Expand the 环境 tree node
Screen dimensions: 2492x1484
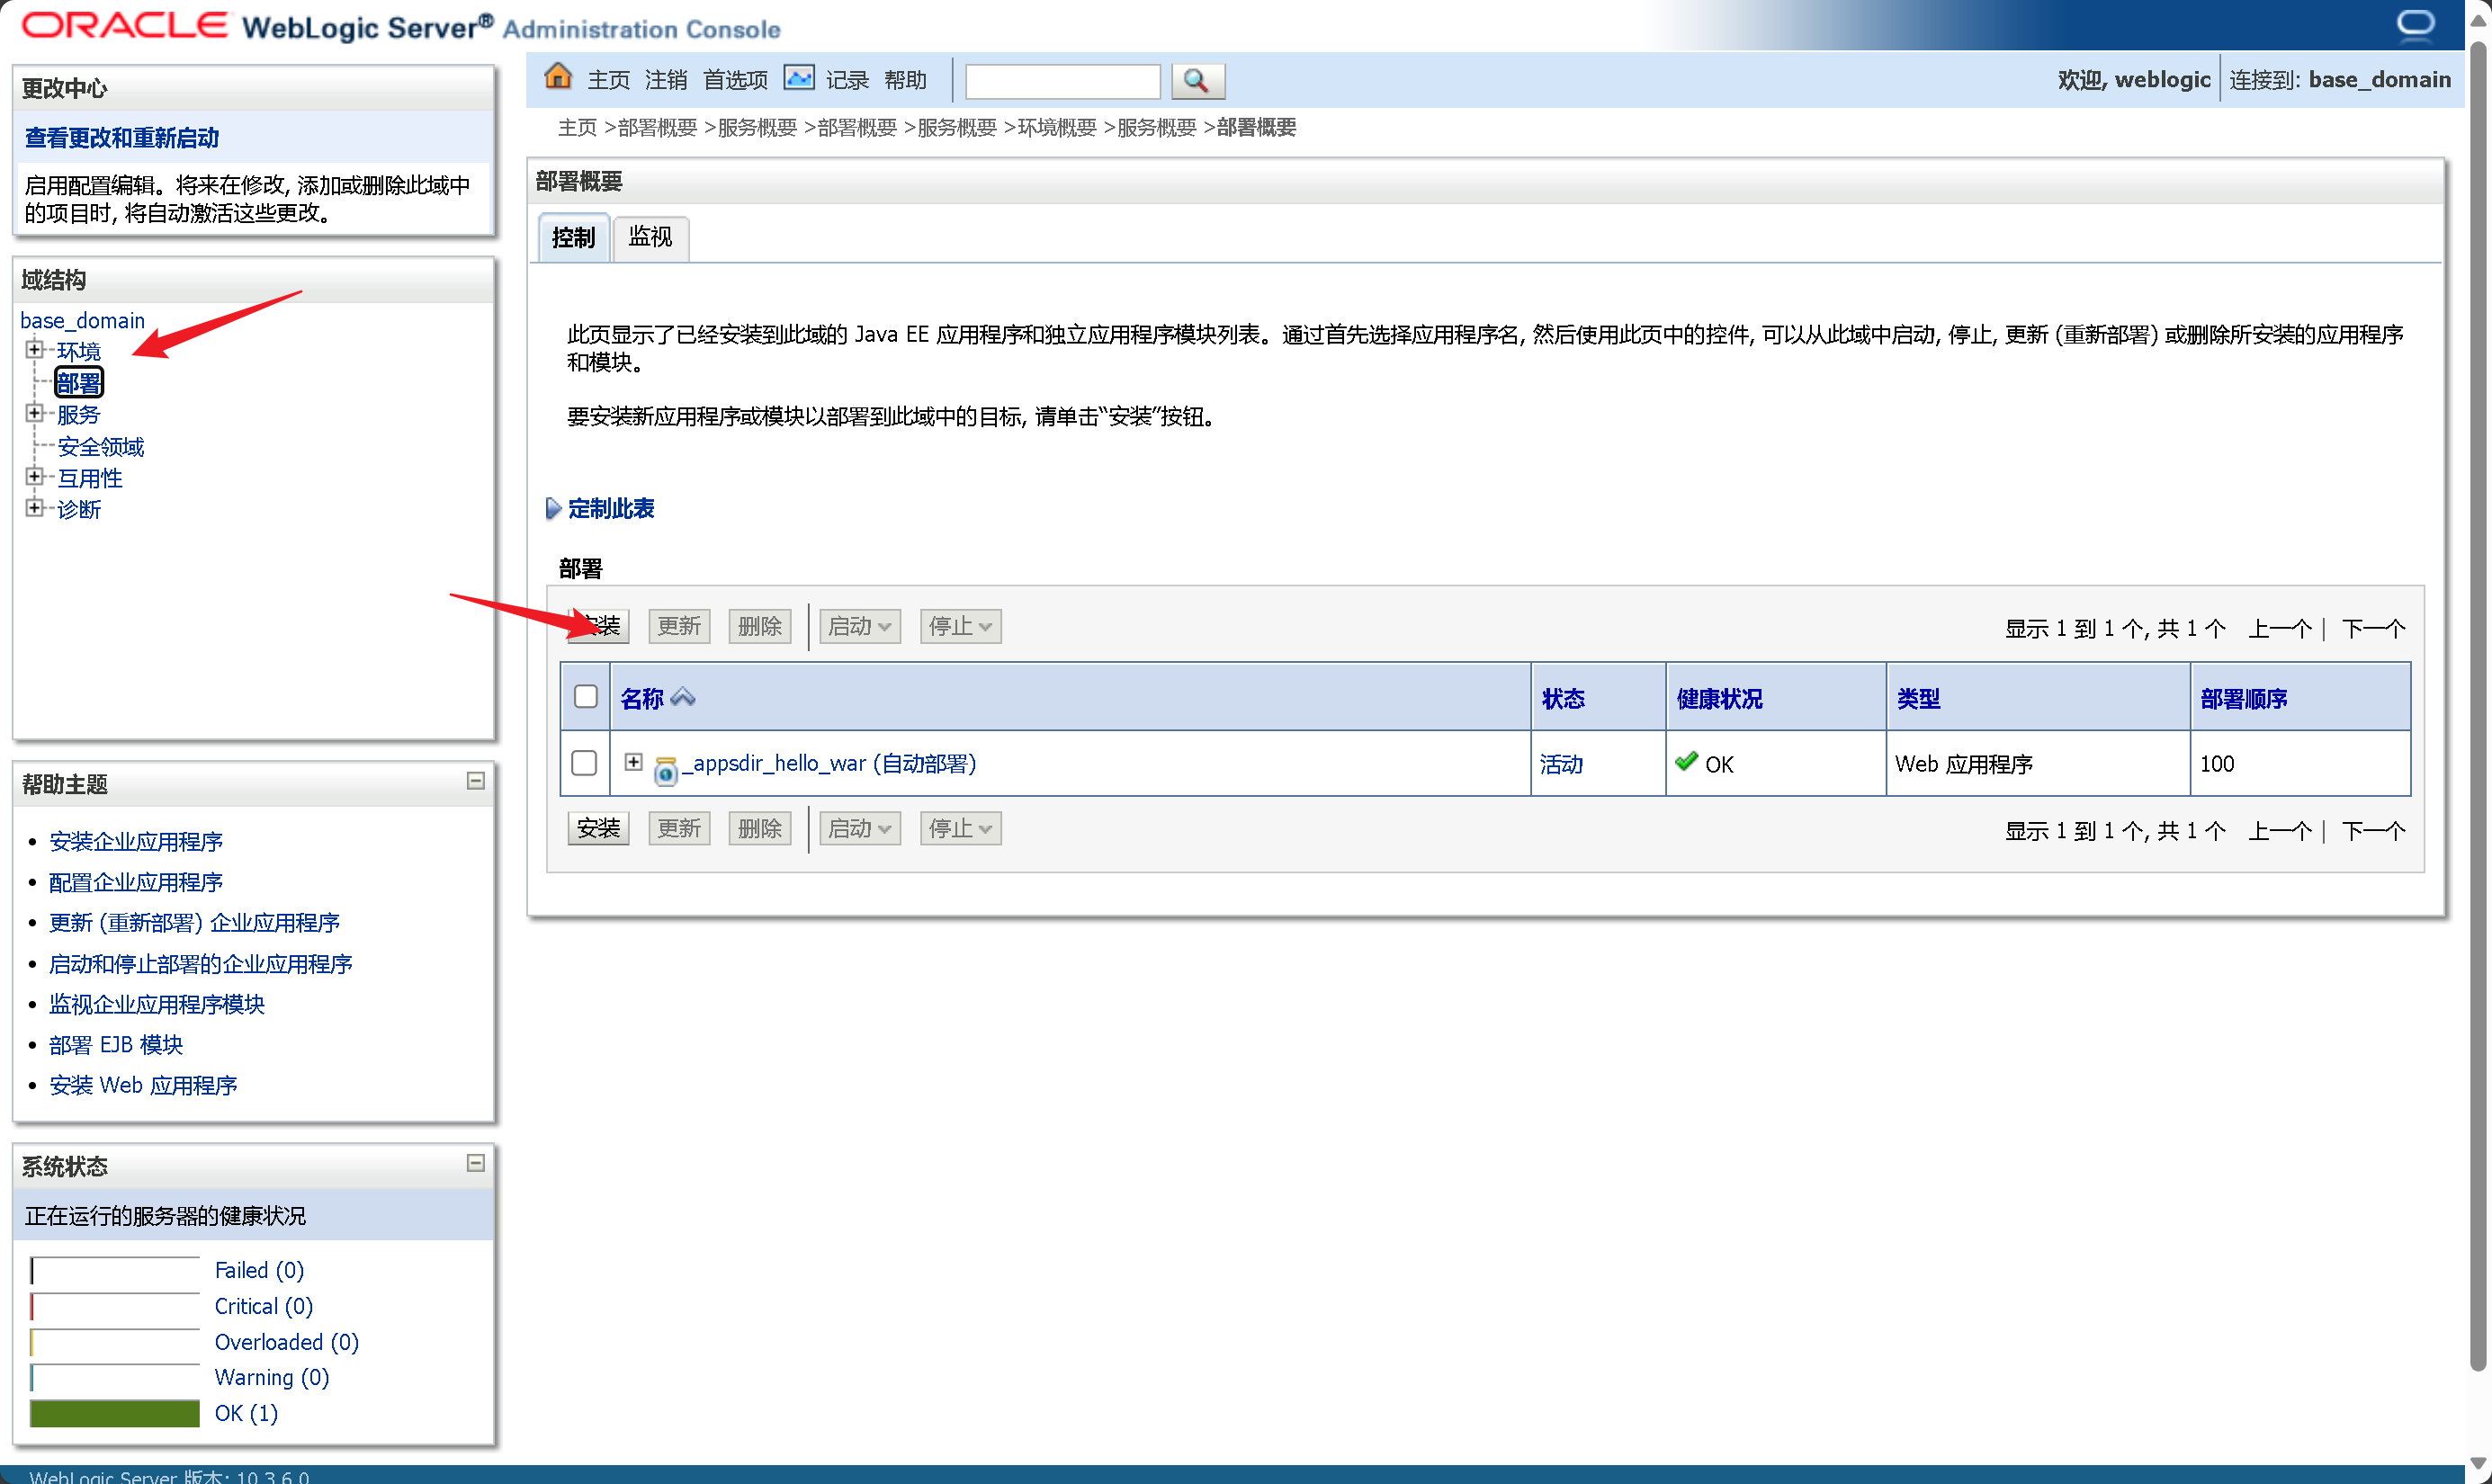35,349
